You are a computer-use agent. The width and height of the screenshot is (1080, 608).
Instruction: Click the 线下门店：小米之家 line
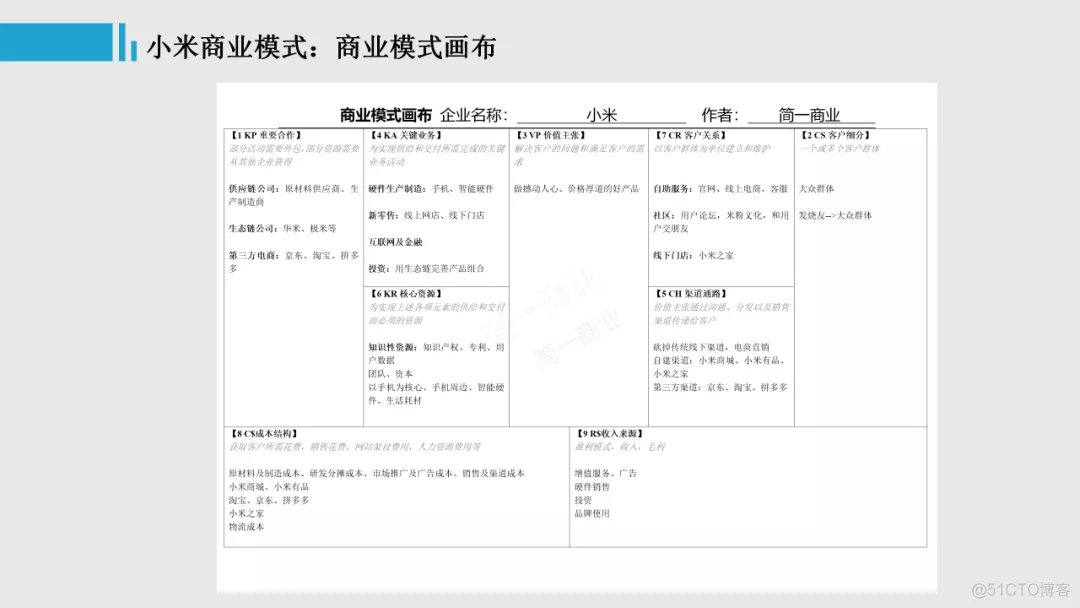(694, 255)
